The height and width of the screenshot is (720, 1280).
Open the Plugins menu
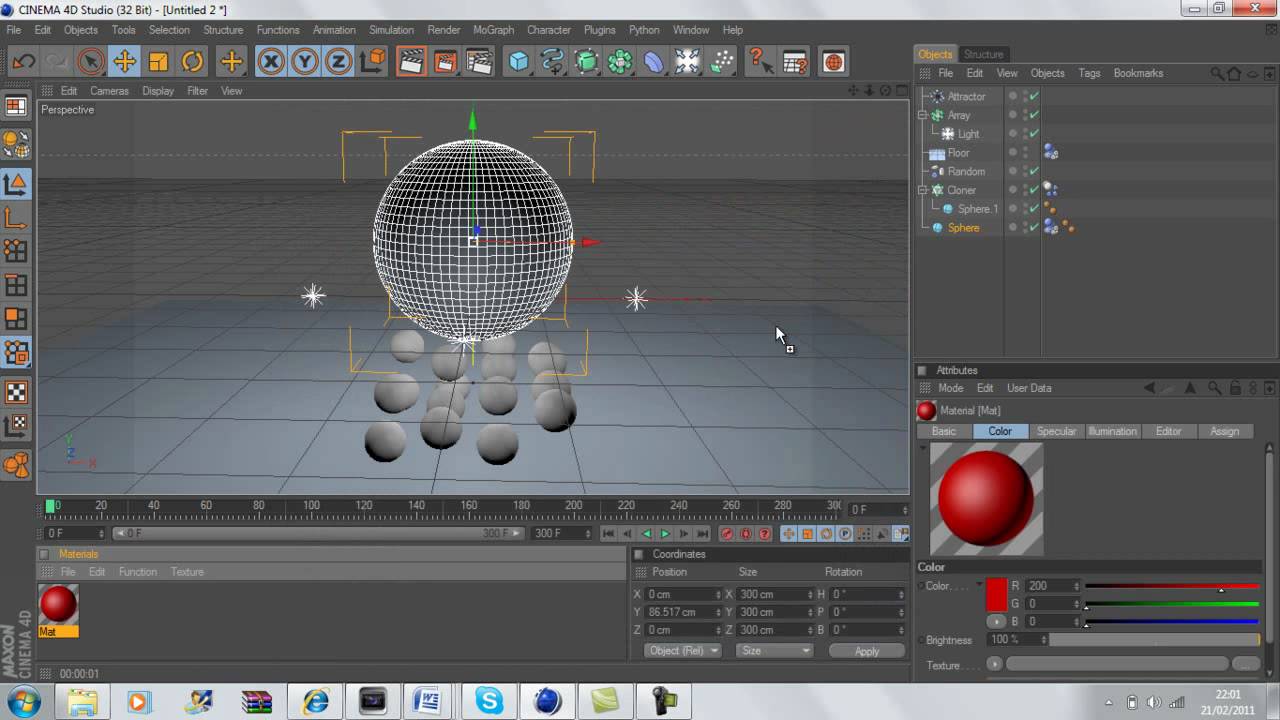click(600, 30)
